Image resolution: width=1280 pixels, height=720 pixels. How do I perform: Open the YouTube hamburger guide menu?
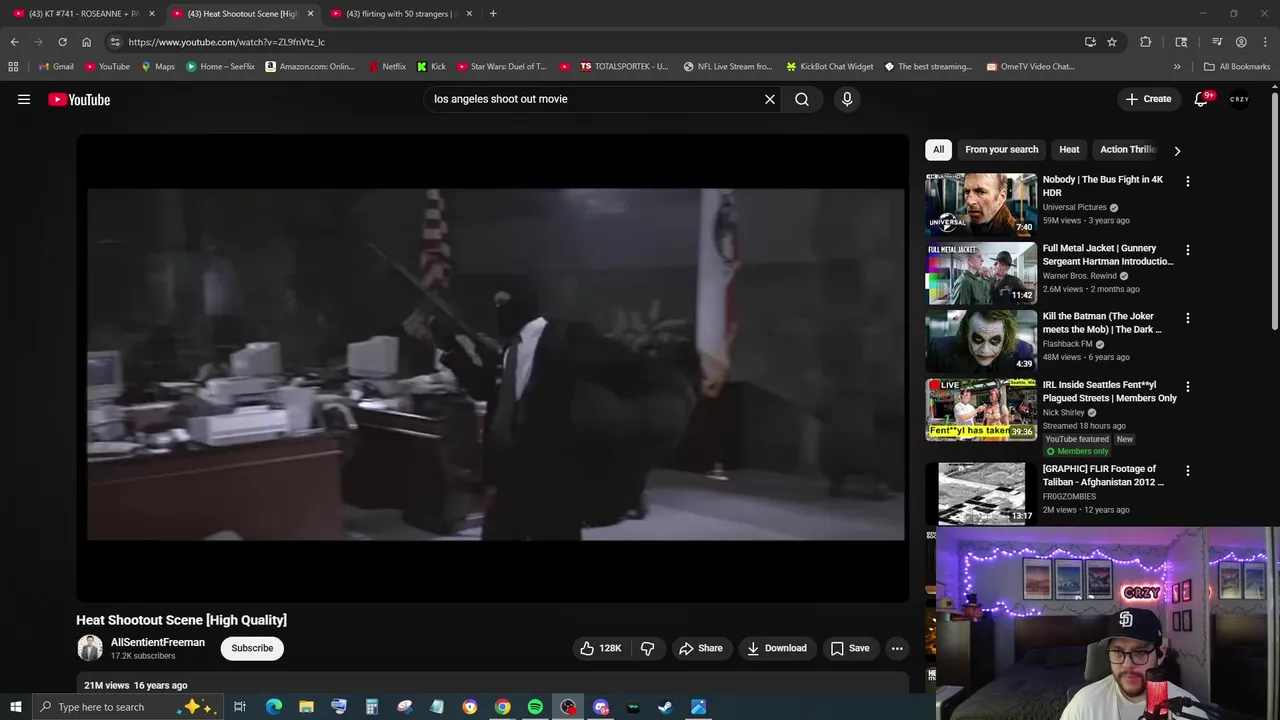[x=24, y=99]
